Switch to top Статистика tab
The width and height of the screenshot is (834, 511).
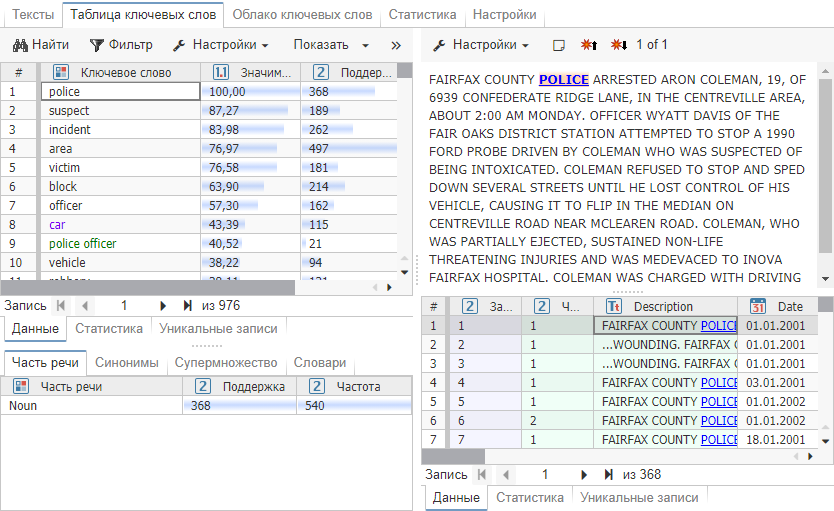422,14
